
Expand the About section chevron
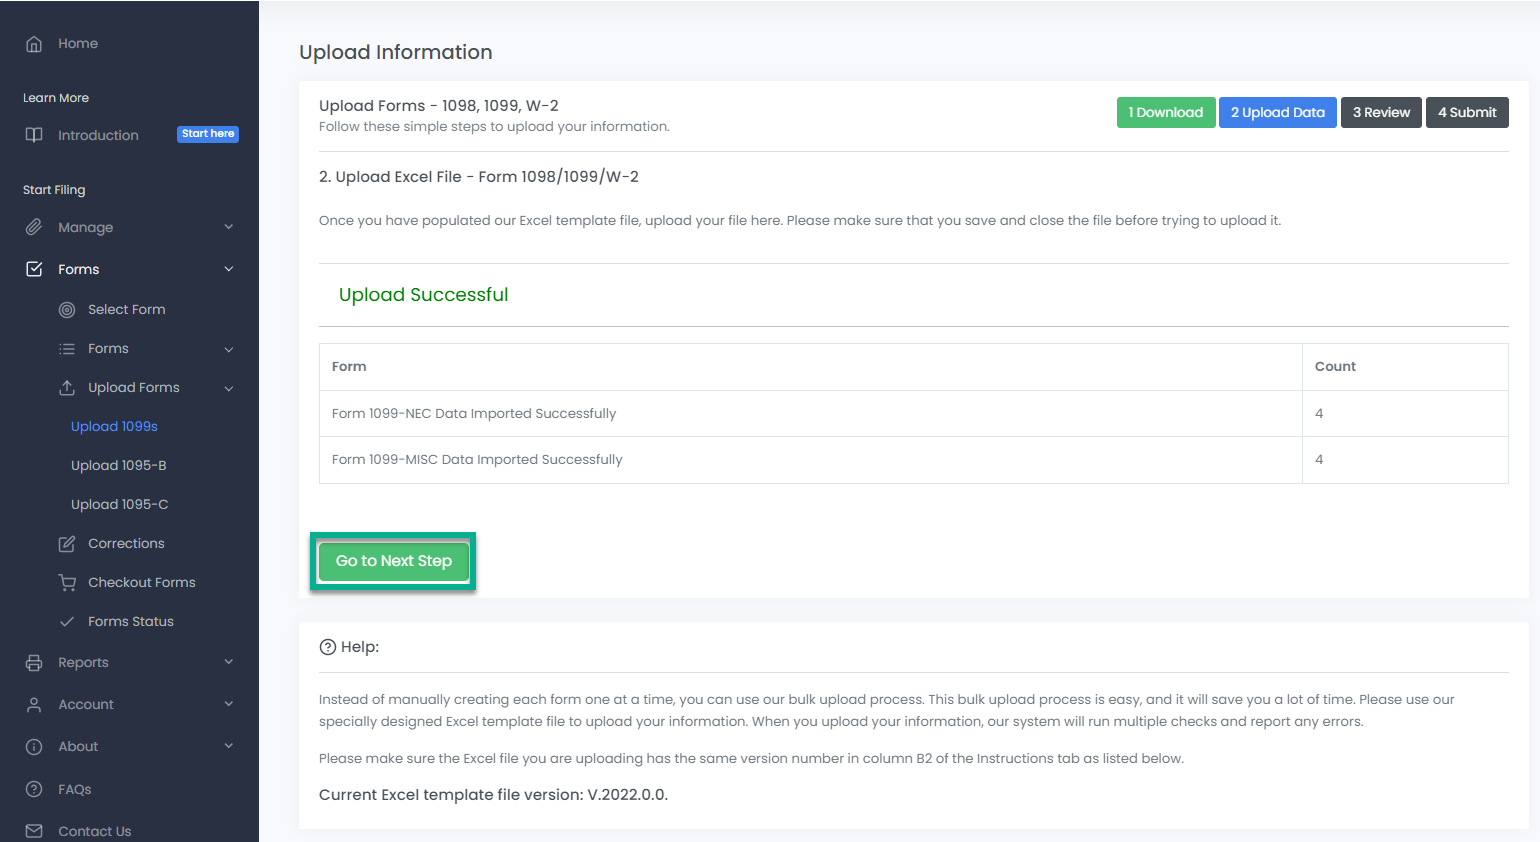(229, 746)
